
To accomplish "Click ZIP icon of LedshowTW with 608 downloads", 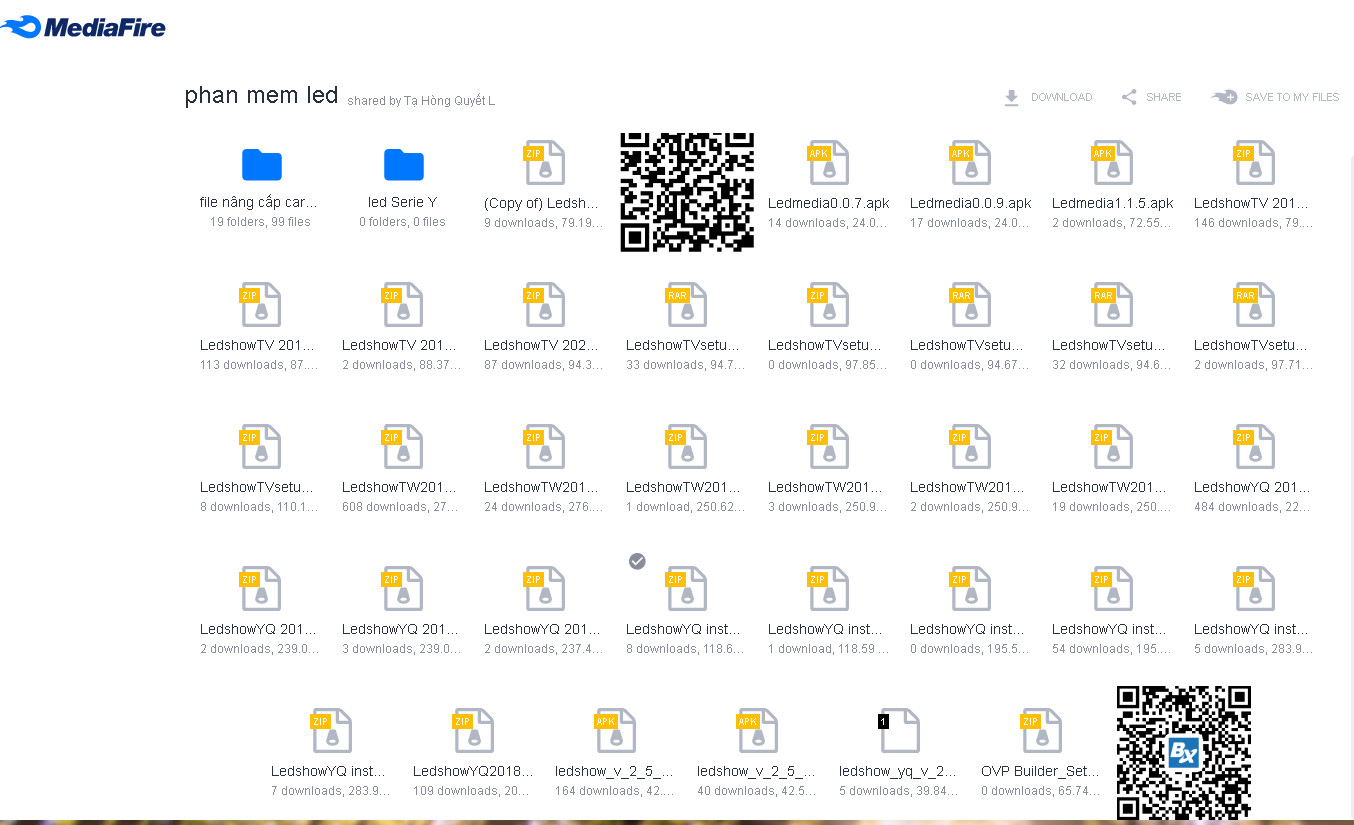I will point(404,446).
